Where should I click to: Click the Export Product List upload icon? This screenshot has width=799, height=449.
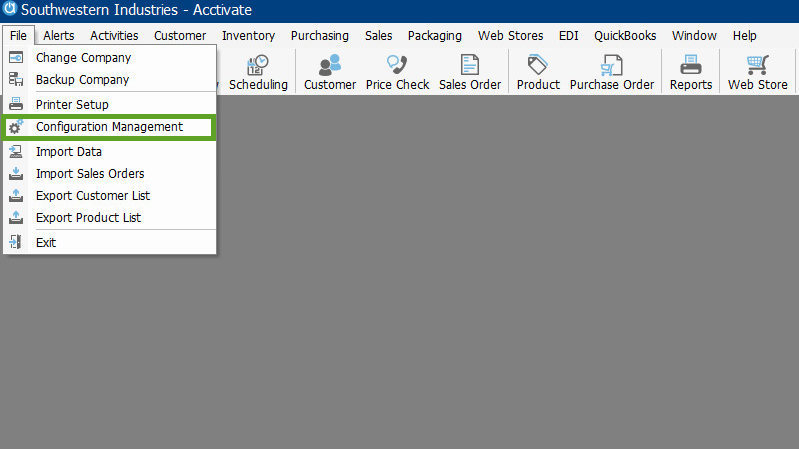(16, 218)
